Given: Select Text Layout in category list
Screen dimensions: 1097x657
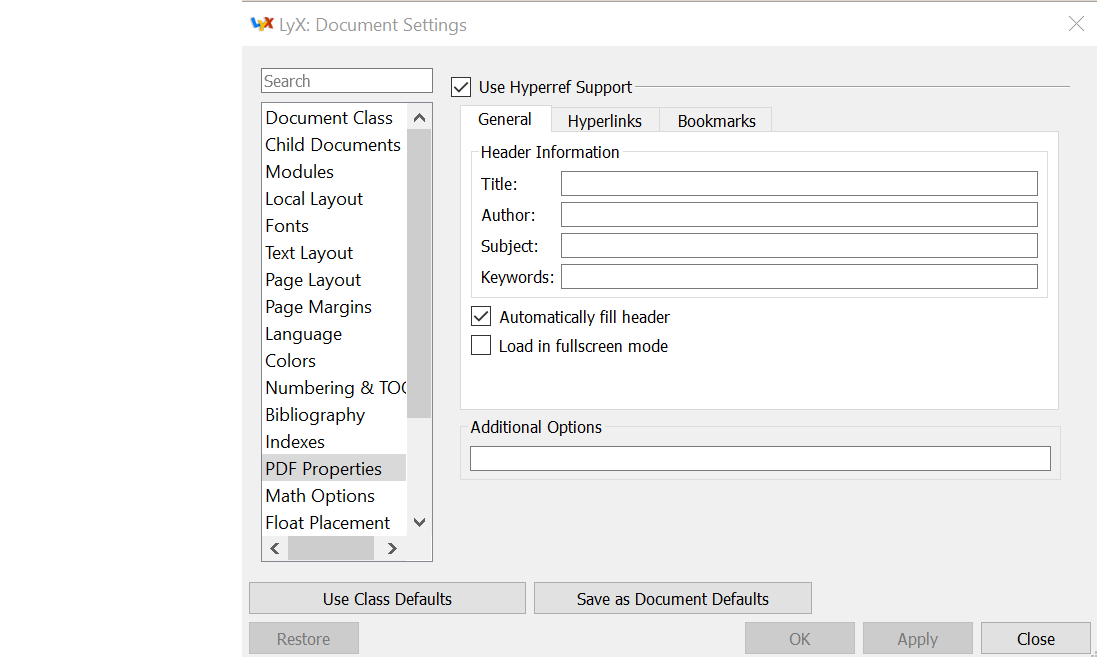Looking at the screenshot, I should click(334, 253).
